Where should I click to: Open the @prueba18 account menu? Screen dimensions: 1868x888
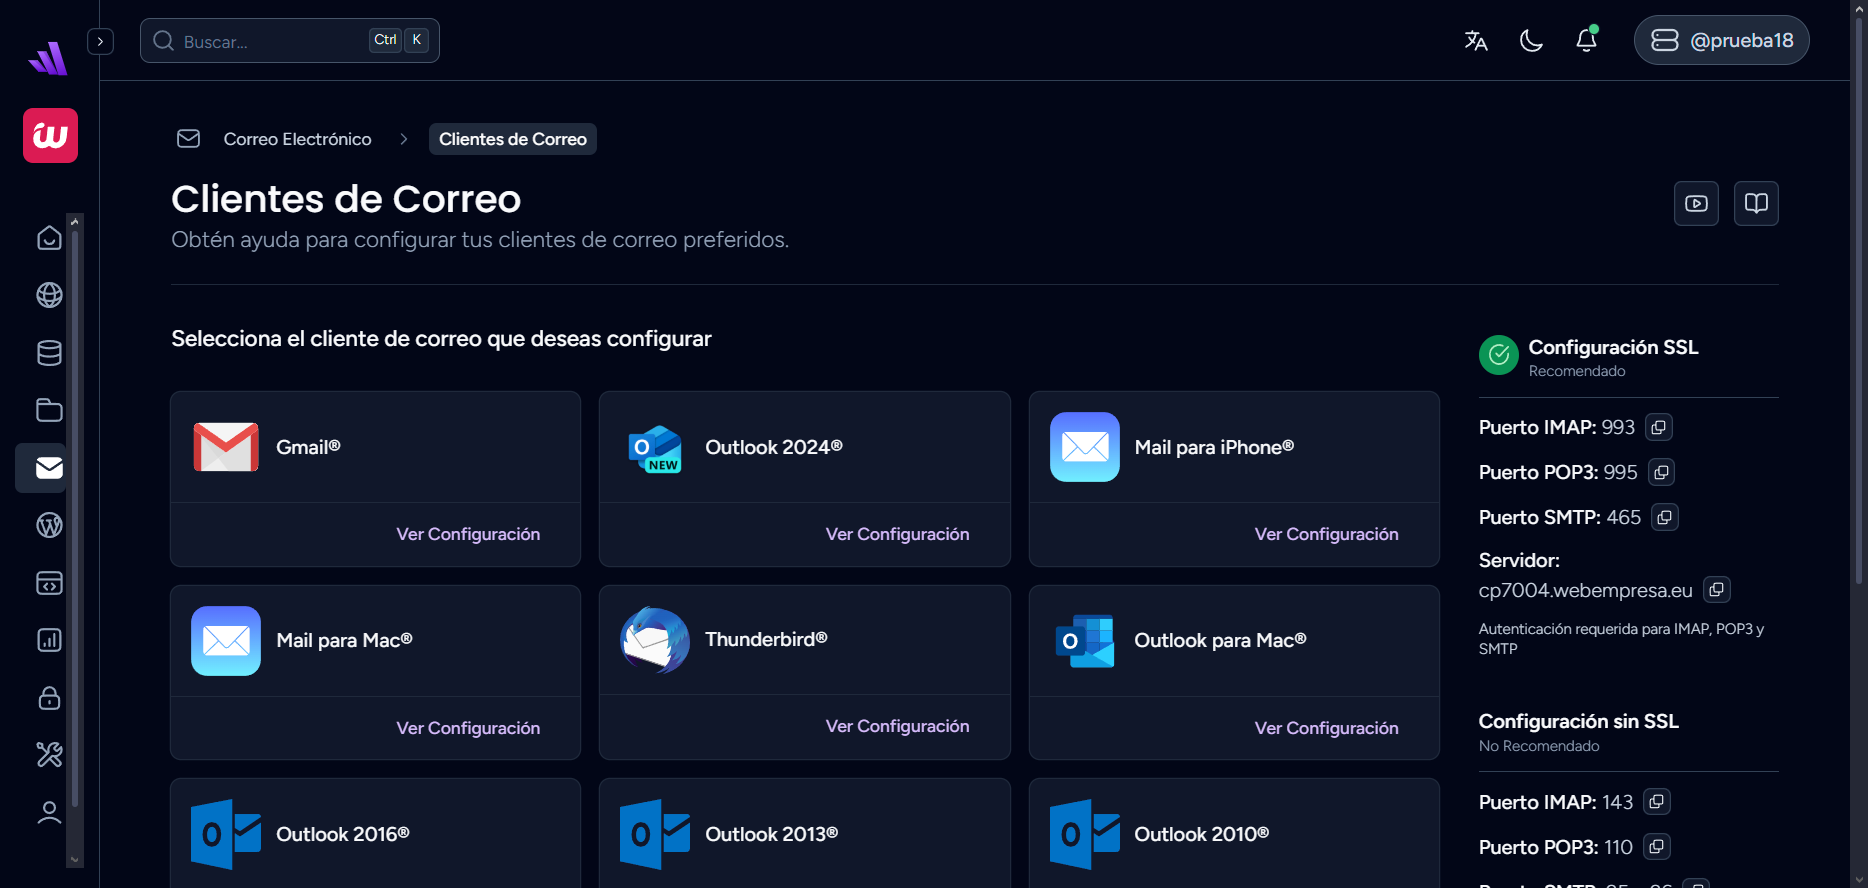click(1721, 40)
